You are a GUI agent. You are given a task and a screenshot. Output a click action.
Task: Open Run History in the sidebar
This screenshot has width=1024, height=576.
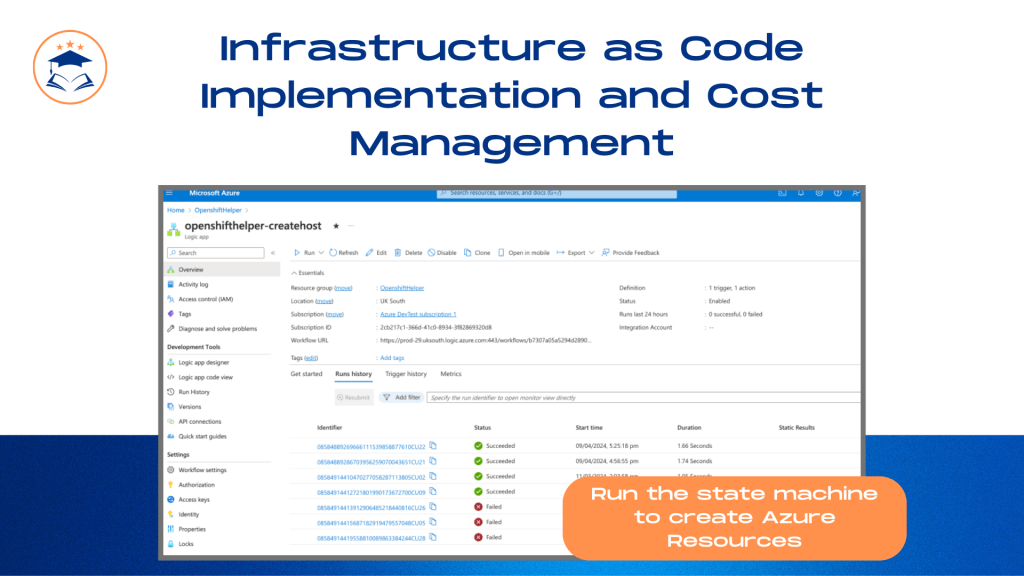click(x=194, y=392)
